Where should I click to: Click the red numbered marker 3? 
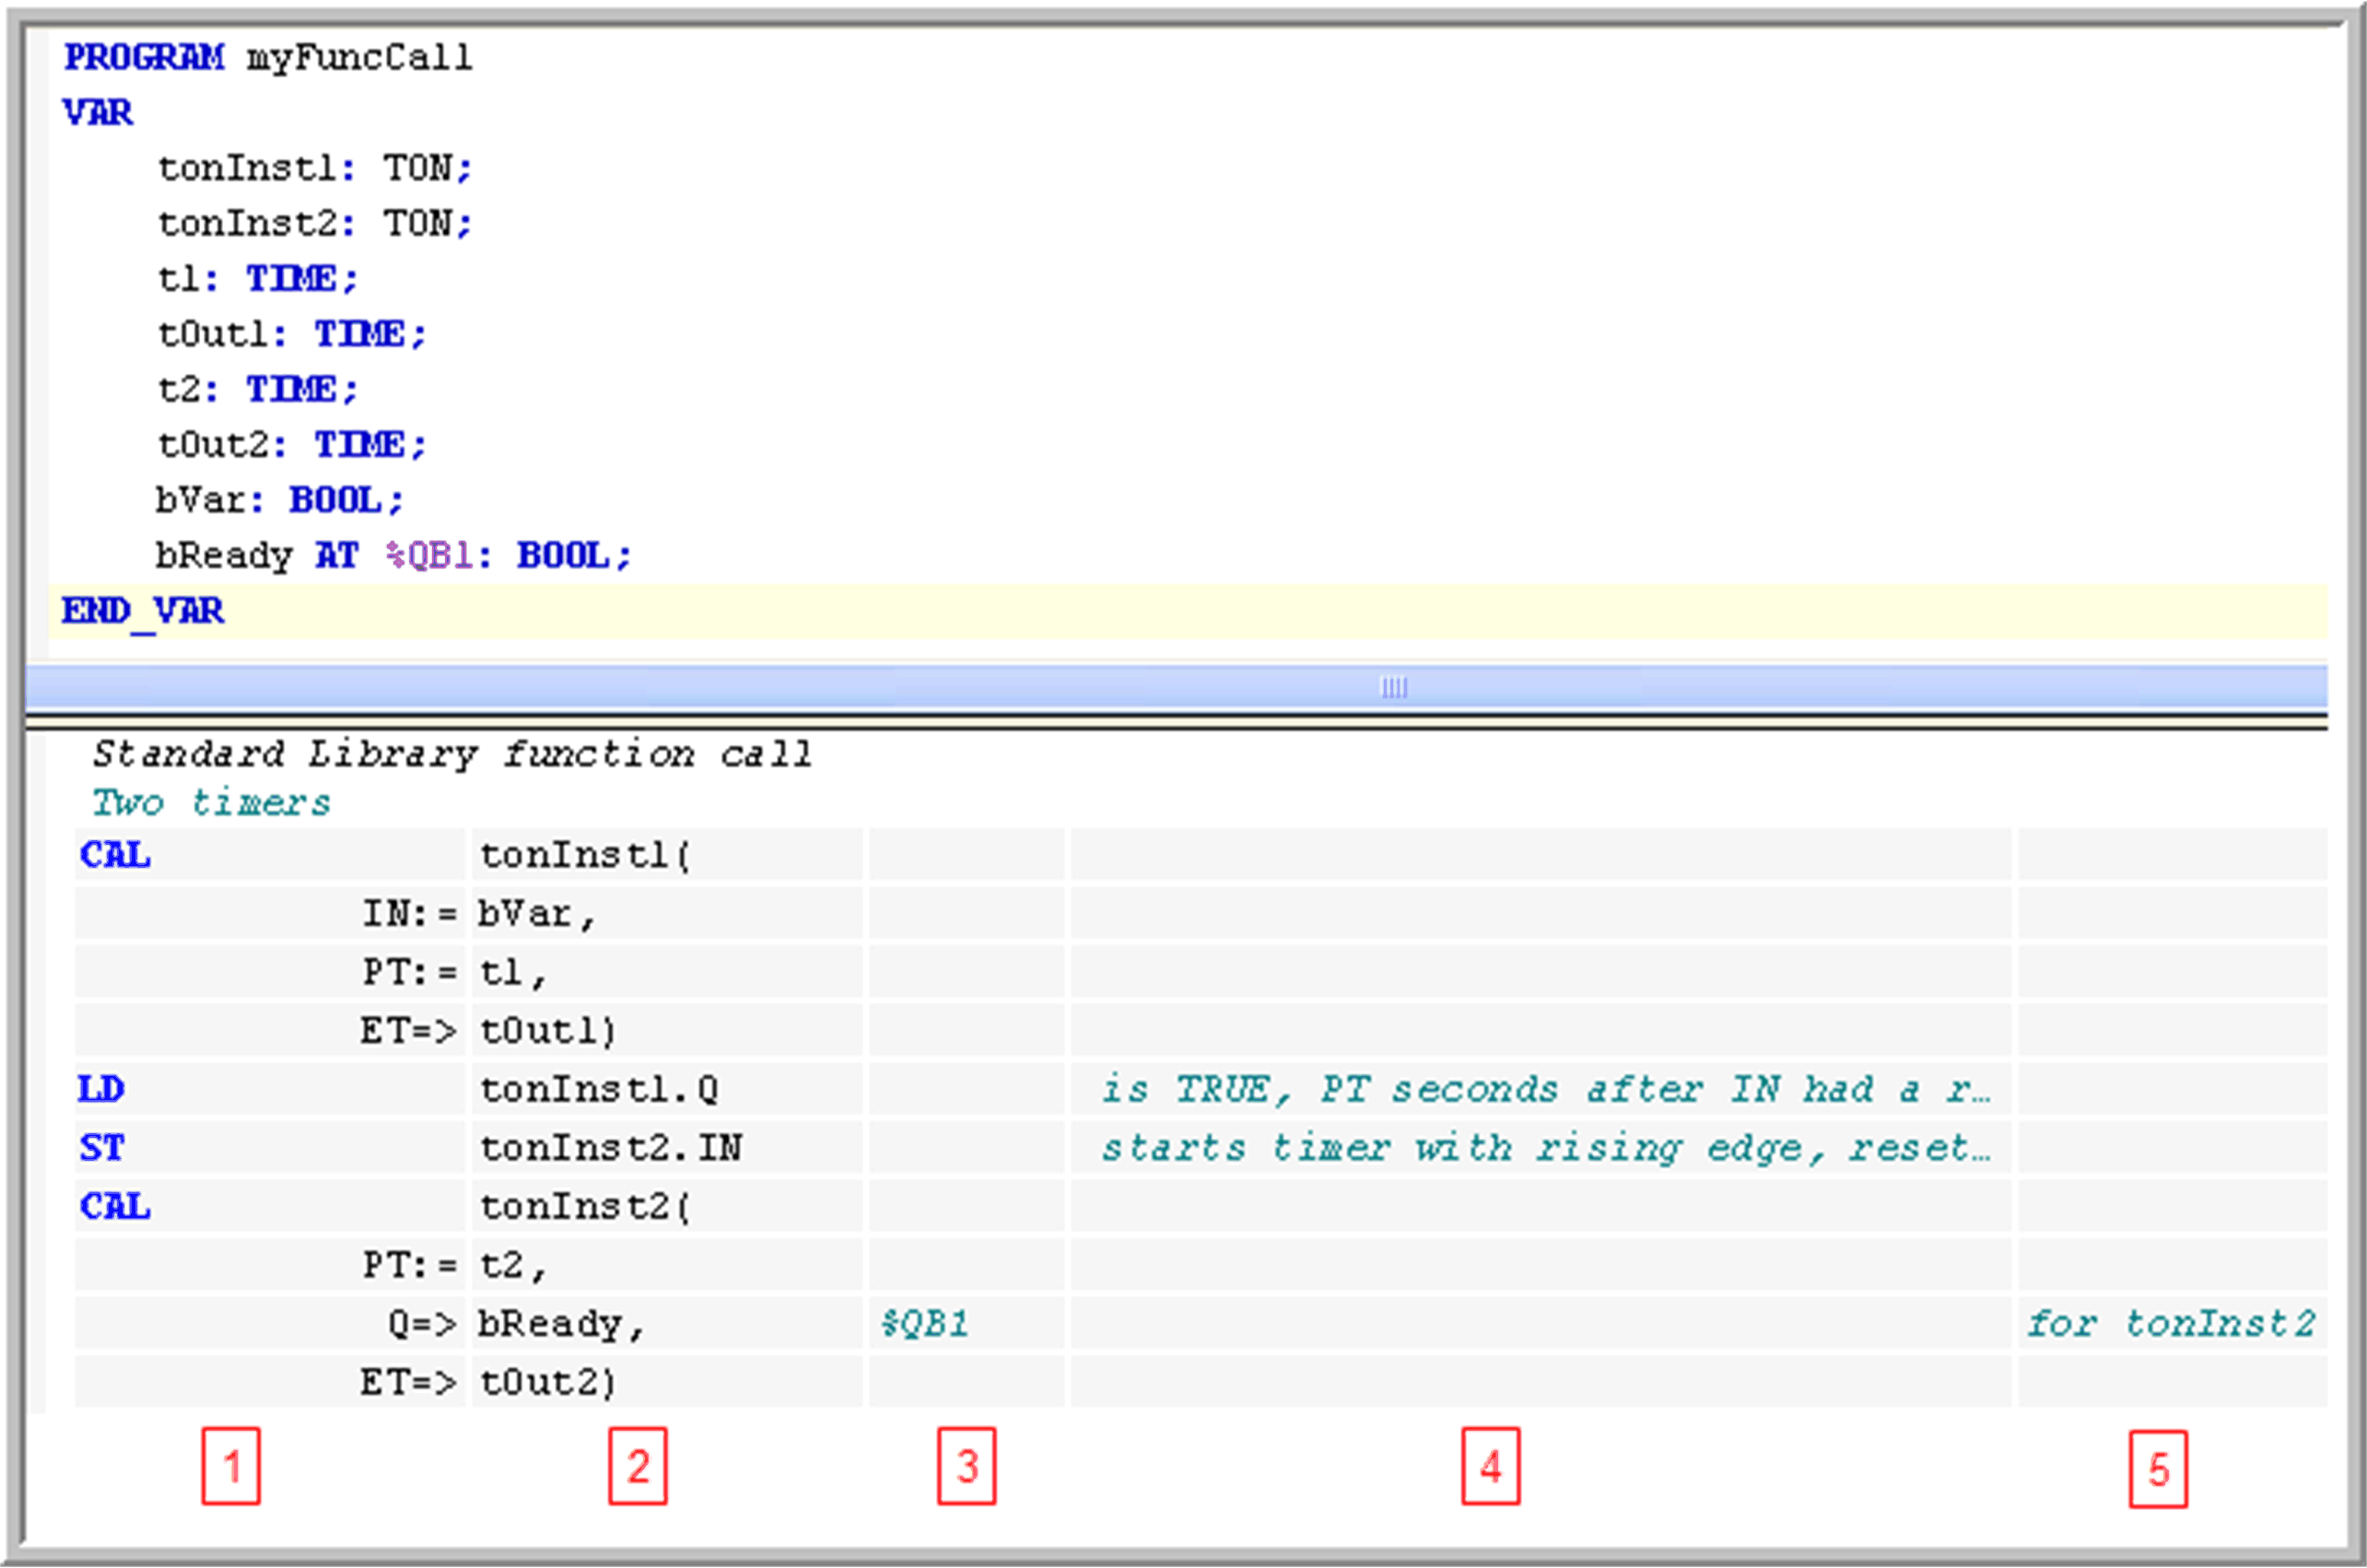coord(966,1467)
